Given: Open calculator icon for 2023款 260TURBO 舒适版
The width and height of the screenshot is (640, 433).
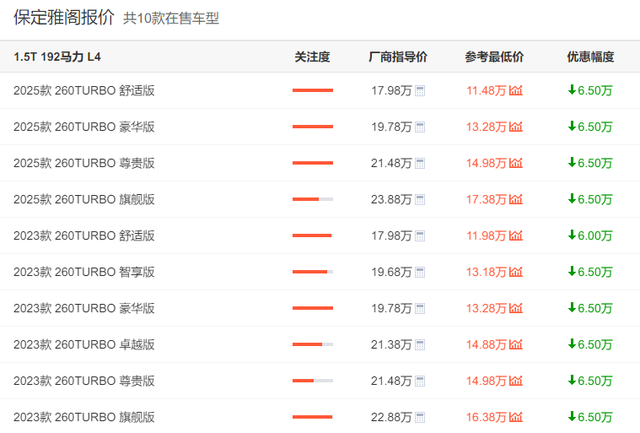Looking at the screenshot, I should click(420, 236).
